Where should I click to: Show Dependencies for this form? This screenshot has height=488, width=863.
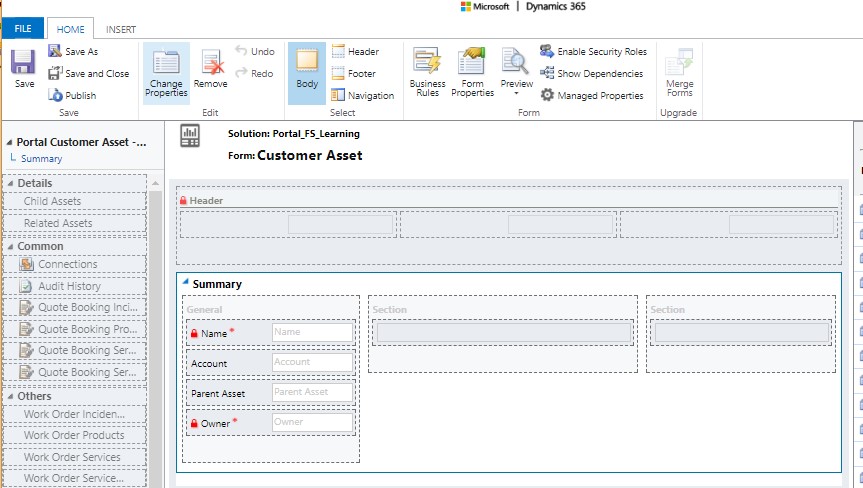point(592,73)
